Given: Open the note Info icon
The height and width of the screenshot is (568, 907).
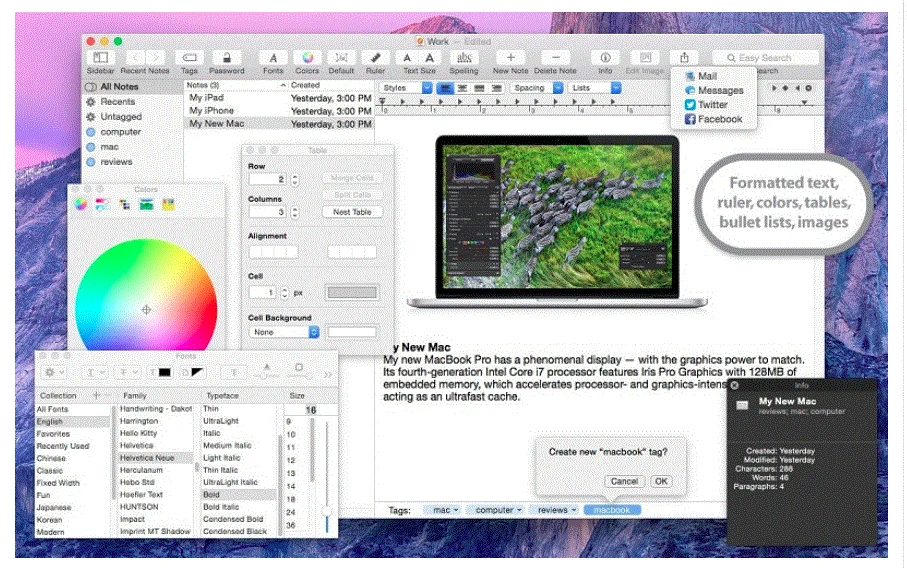Looking at the screenshot, I should point(605,57).
